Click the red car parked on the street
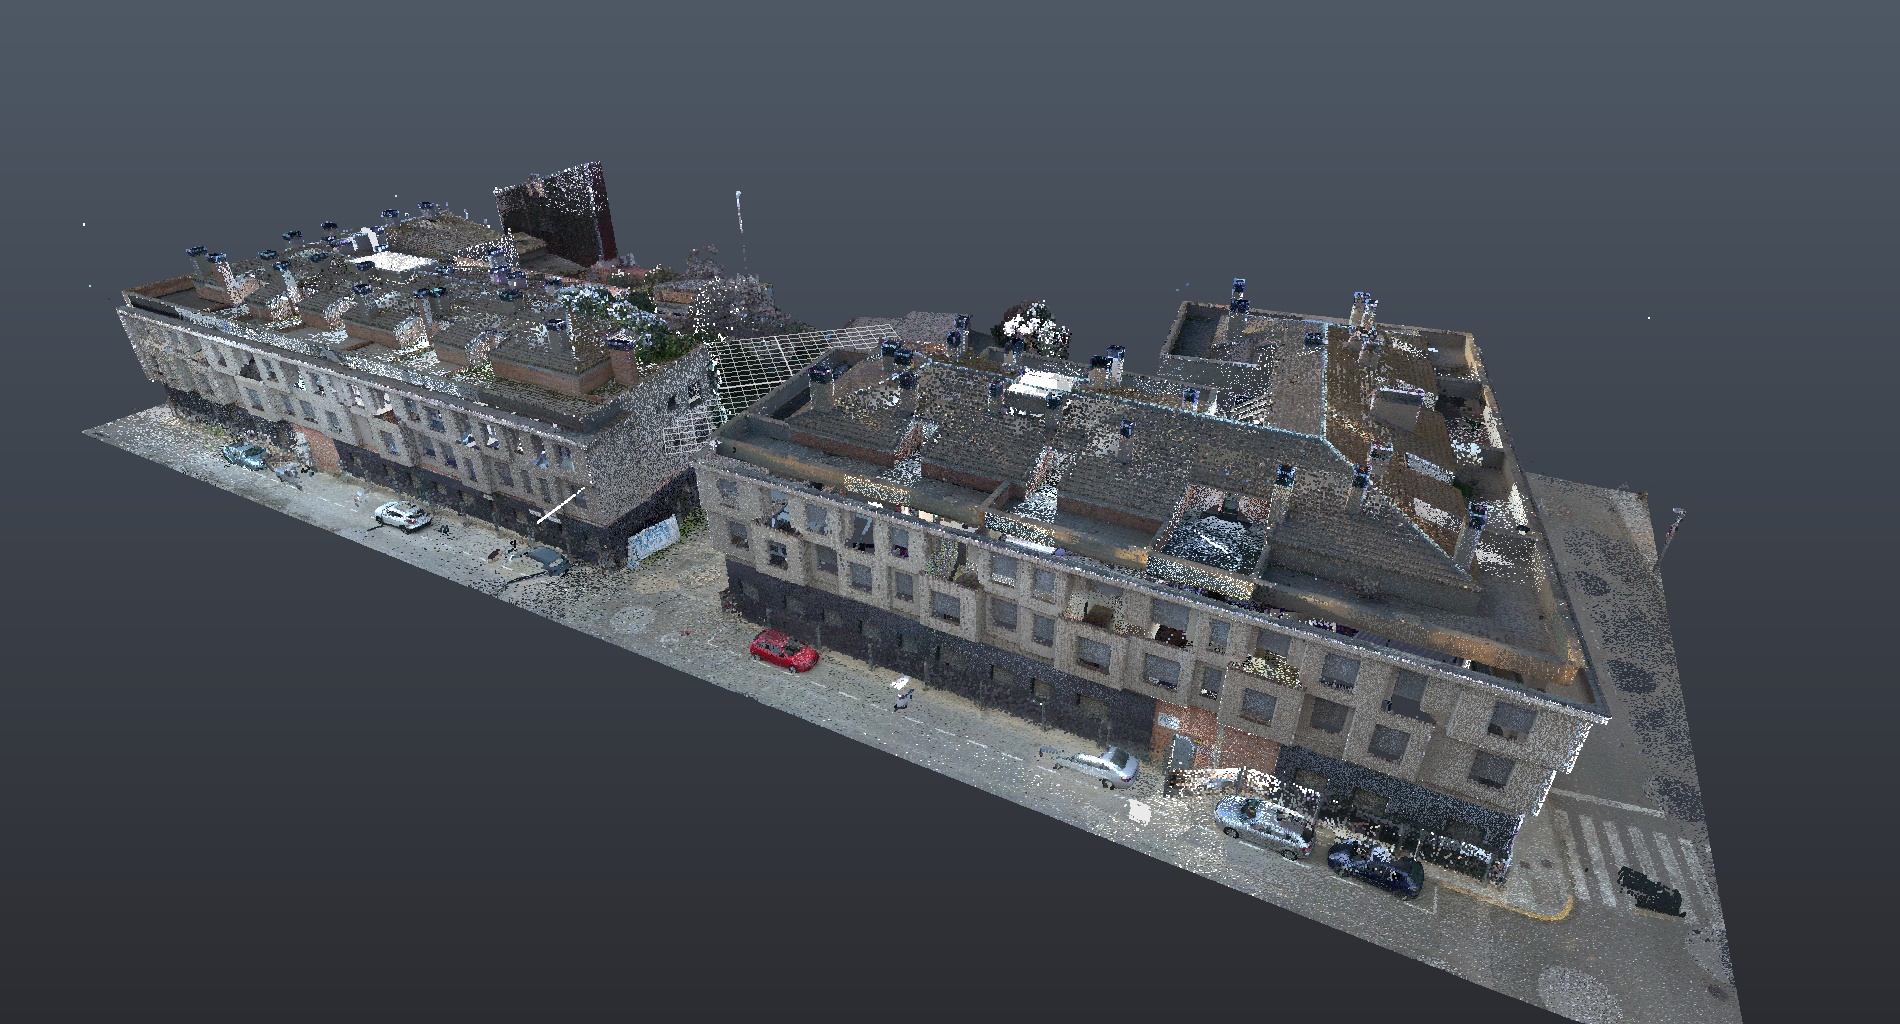This screenshot has height=1024, width=1900. (x=784, y=651)
